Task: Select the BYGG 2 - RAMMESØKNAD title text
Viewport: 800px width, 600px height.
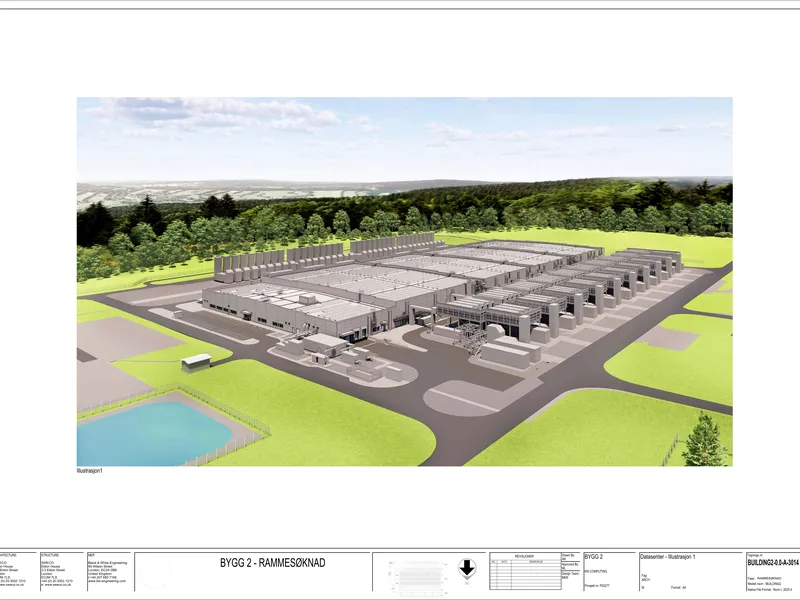Action: (272, 563)
